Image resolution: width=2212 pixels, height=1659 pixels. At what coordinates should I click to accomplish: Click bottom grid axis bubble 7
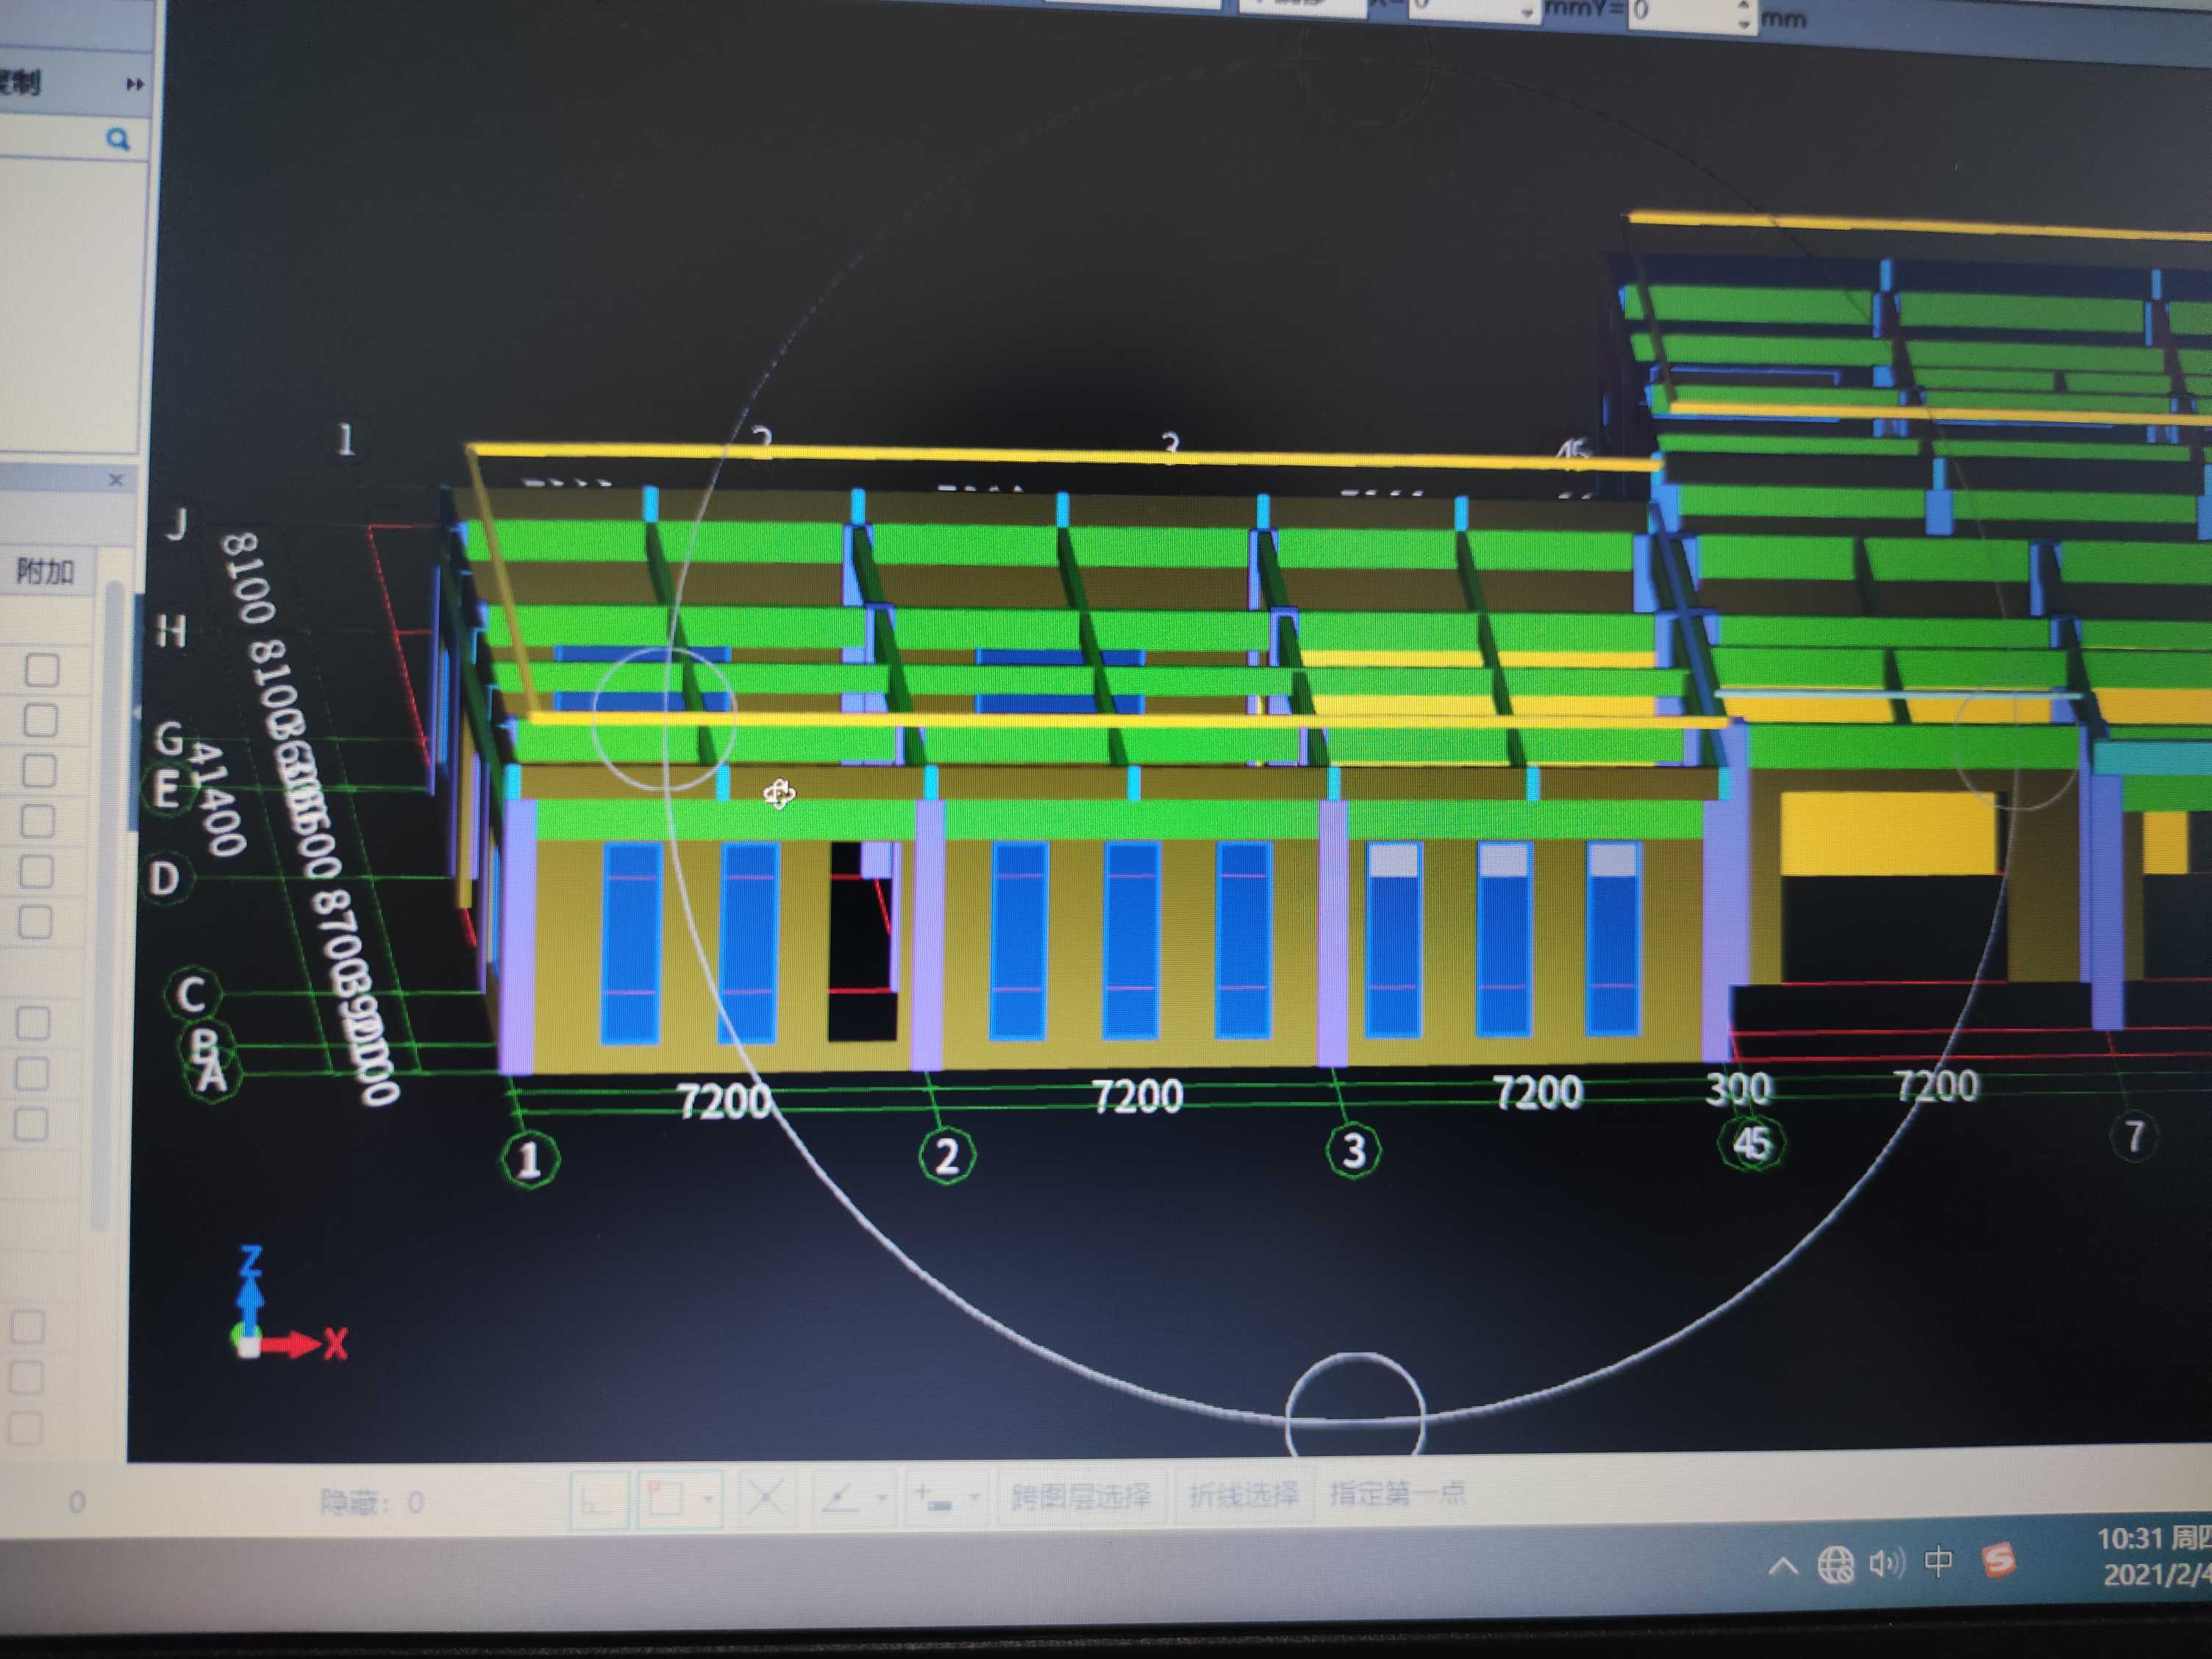point(2134,1136)
